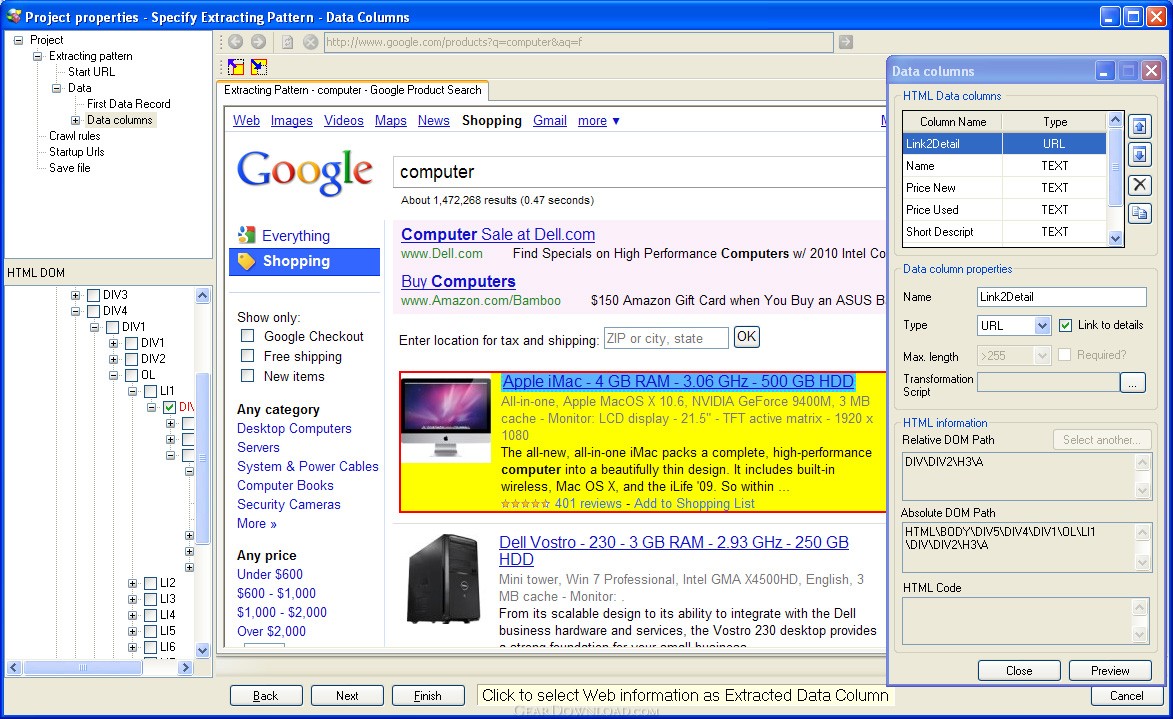This screenshot has height=719, width=1173.
Task: Click the second yellow selection tool icon
Action: click(x=259, y=67)
